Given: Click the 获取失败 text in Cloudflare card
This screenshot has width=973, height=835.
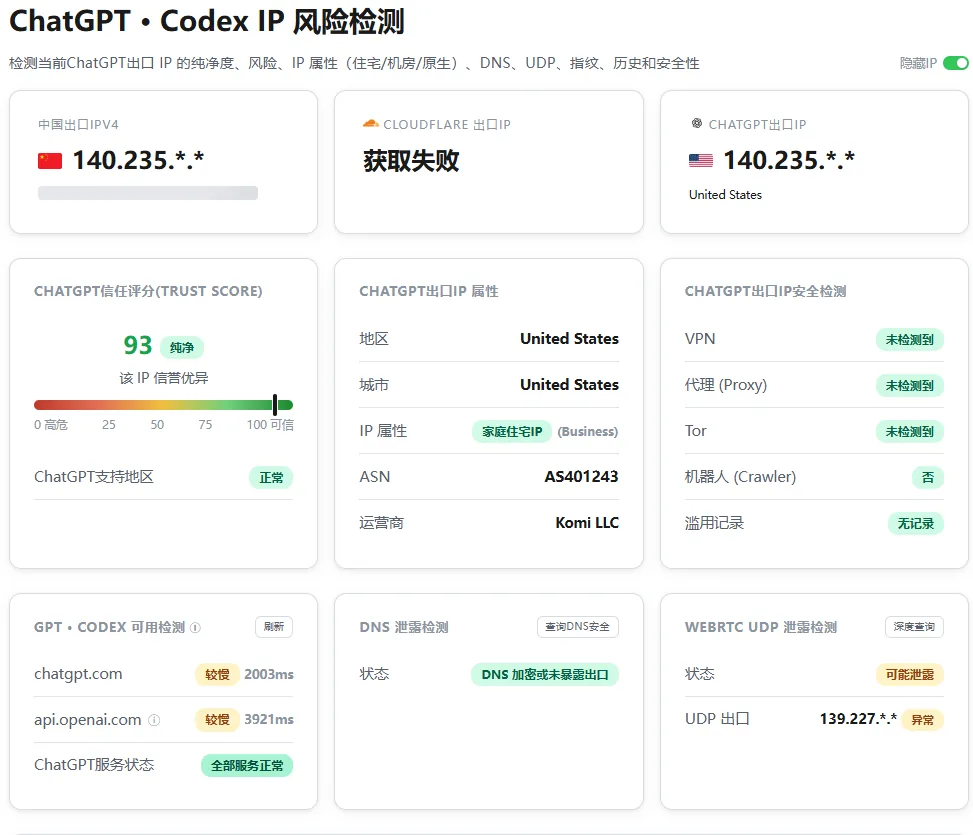Looking at the screenshot, I should point(411,161).
